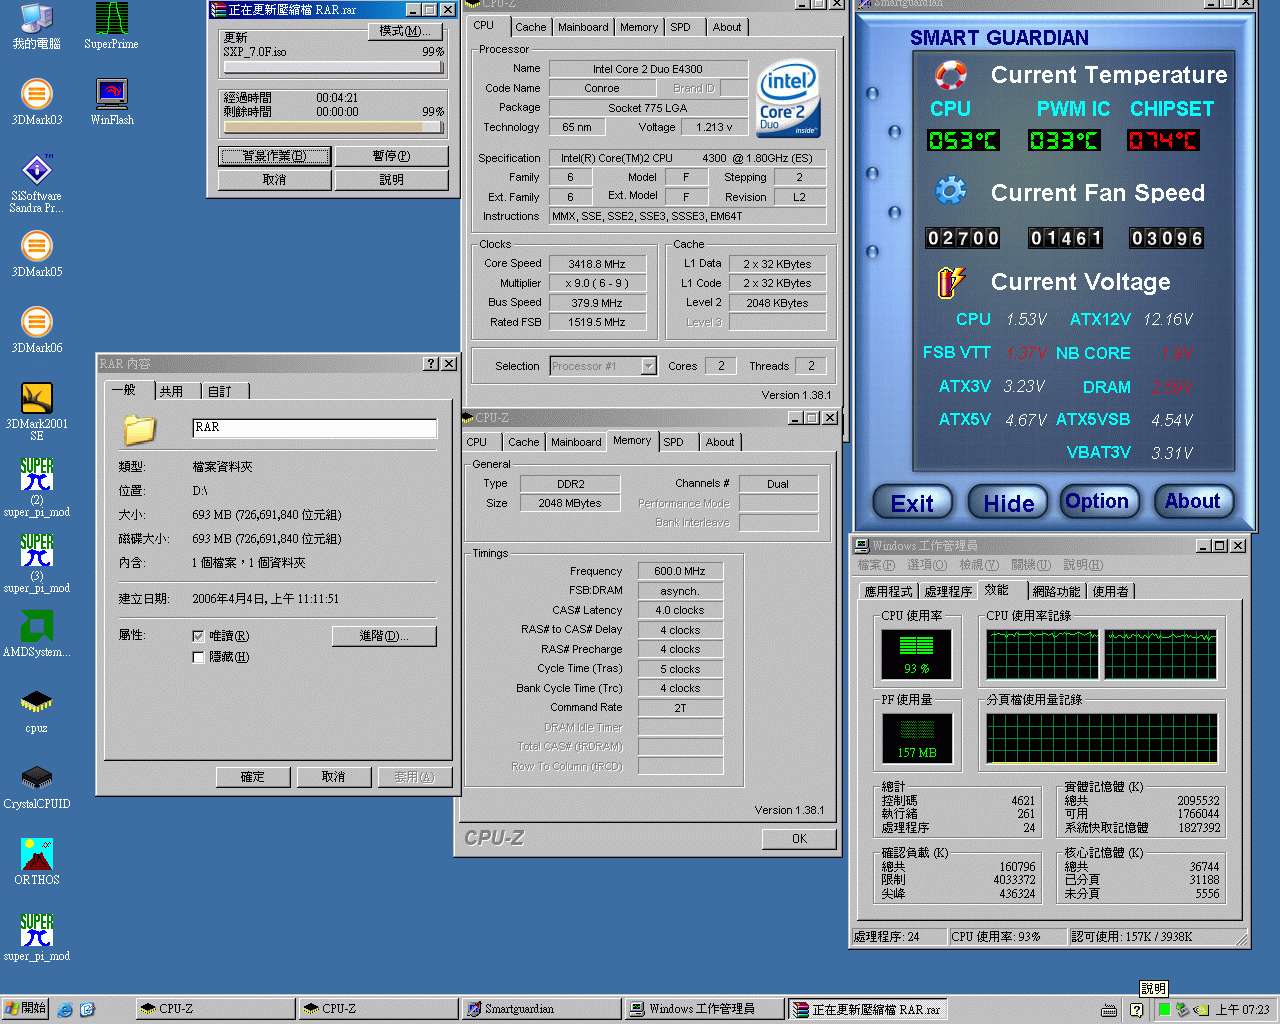Click RAR folder icon in properties dialog
The height and width of the screenshot is (1024, 1280).
[140, 430]
